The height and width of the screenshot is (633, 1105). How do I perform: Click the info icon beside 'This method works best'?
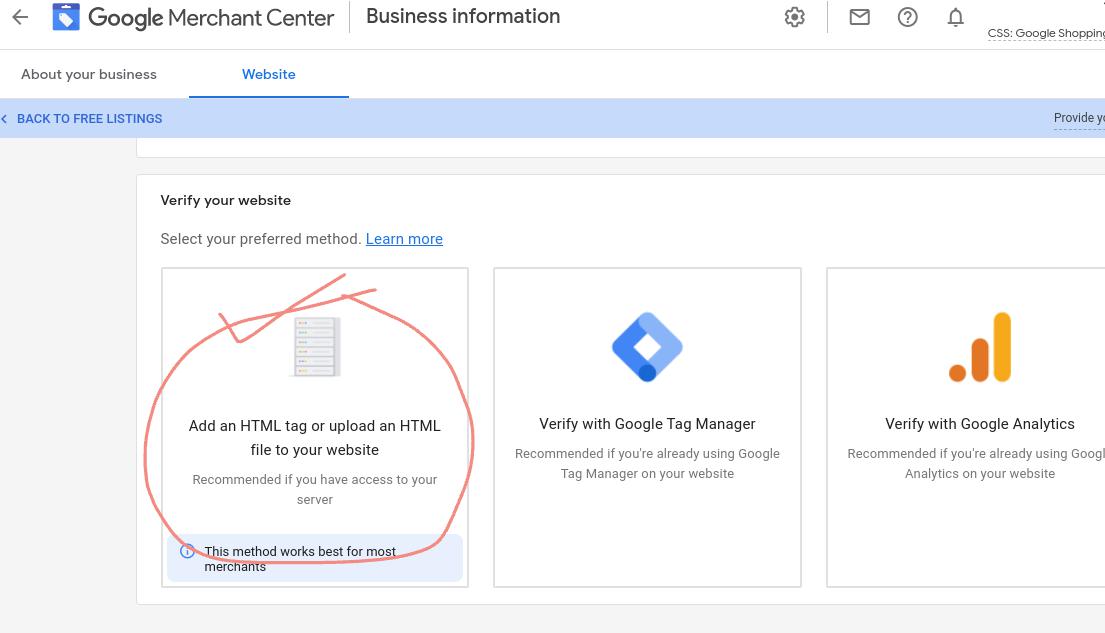pyautogui.click(x=187, y=551)
